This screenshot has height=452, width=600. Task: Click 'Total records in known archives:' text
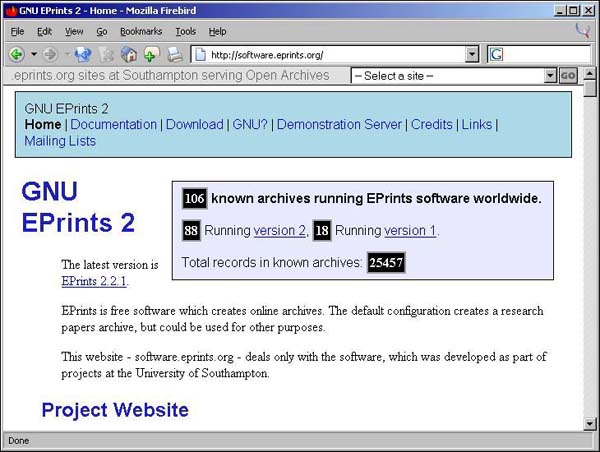(272, 263)
